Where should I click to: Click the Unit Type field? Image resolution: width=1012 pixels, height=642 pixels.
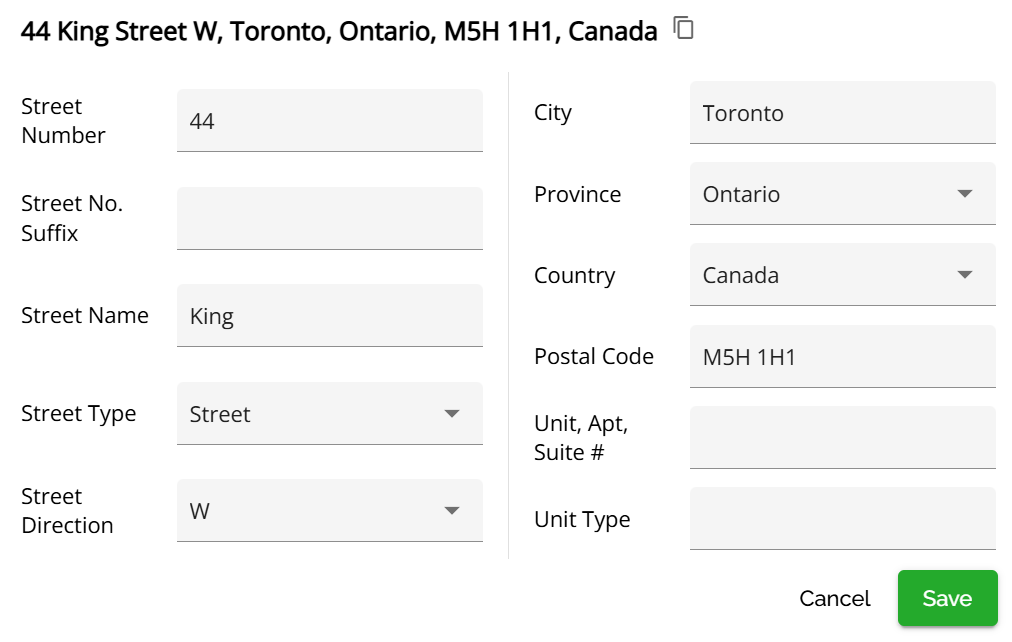842,518
